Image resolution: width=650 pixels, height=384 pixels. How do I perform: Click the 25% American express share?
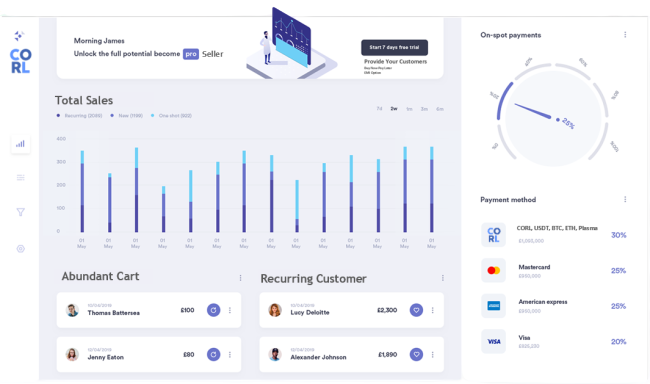pyautogui.click(x=618, y=306)
